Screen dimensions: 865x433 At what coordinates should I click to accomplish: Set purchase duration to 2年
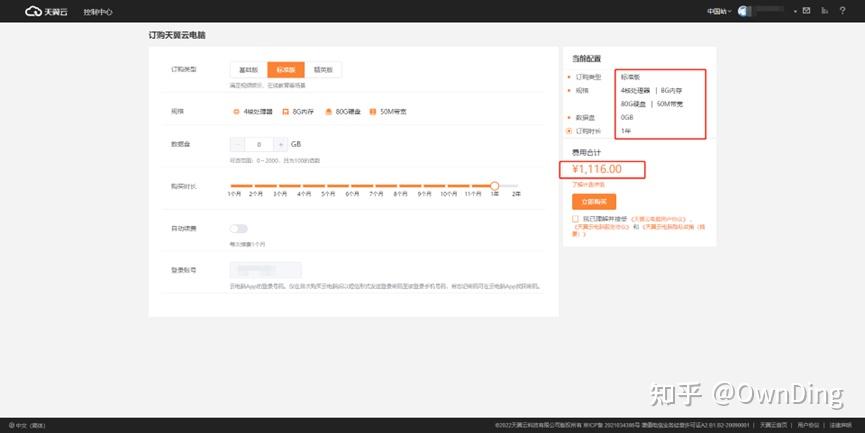click(x=516, y=194)
